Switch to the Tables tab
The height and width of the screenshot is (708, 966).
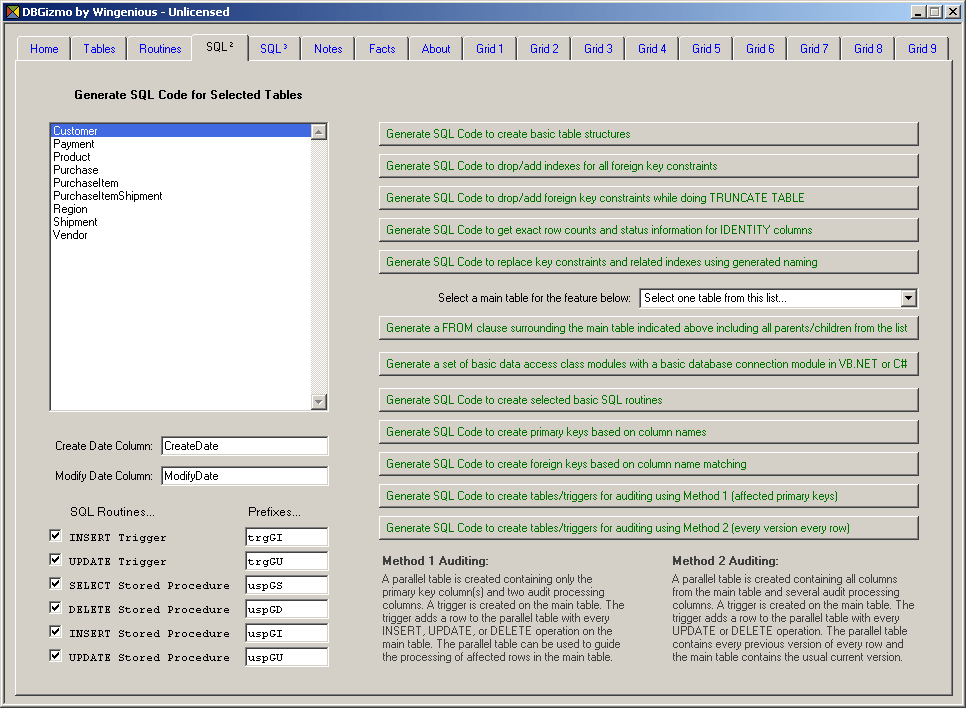[99, 49]
